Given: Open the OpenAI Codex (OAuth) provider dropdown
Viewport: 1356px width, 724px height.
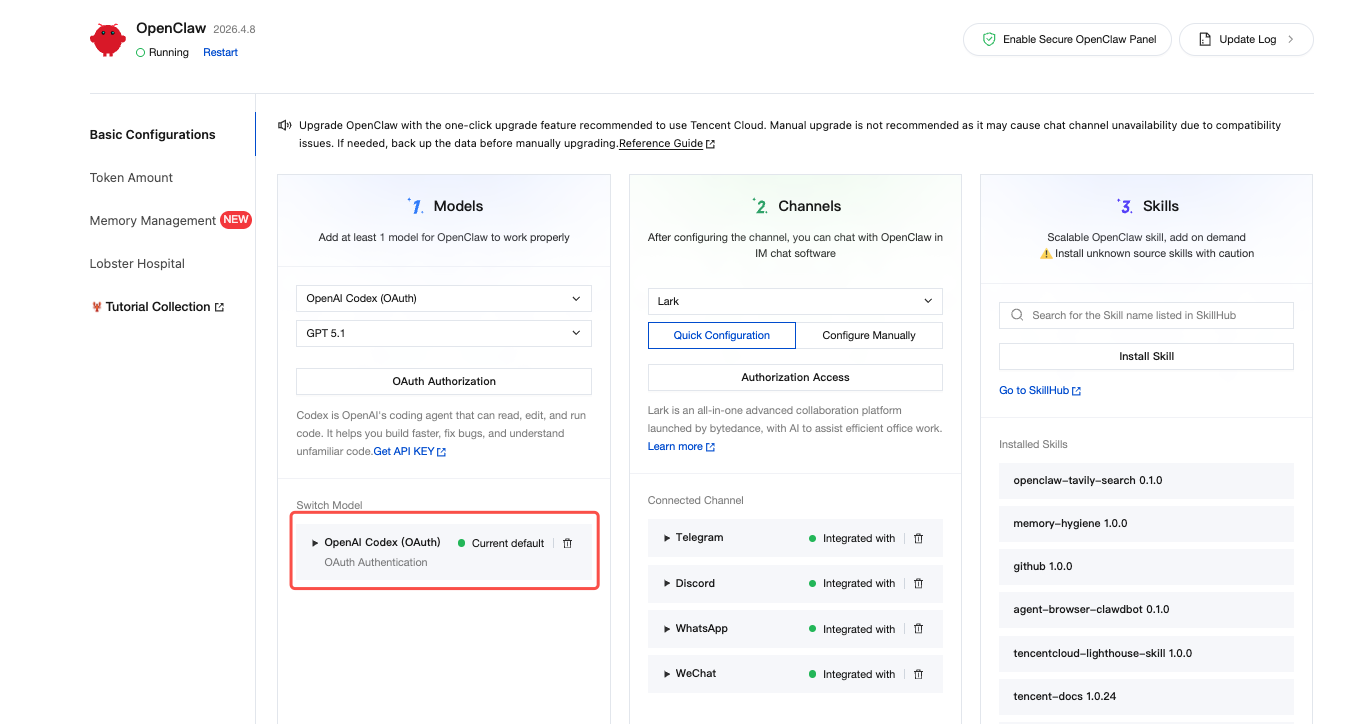Looking at the screenshot, I should (443, 298).
